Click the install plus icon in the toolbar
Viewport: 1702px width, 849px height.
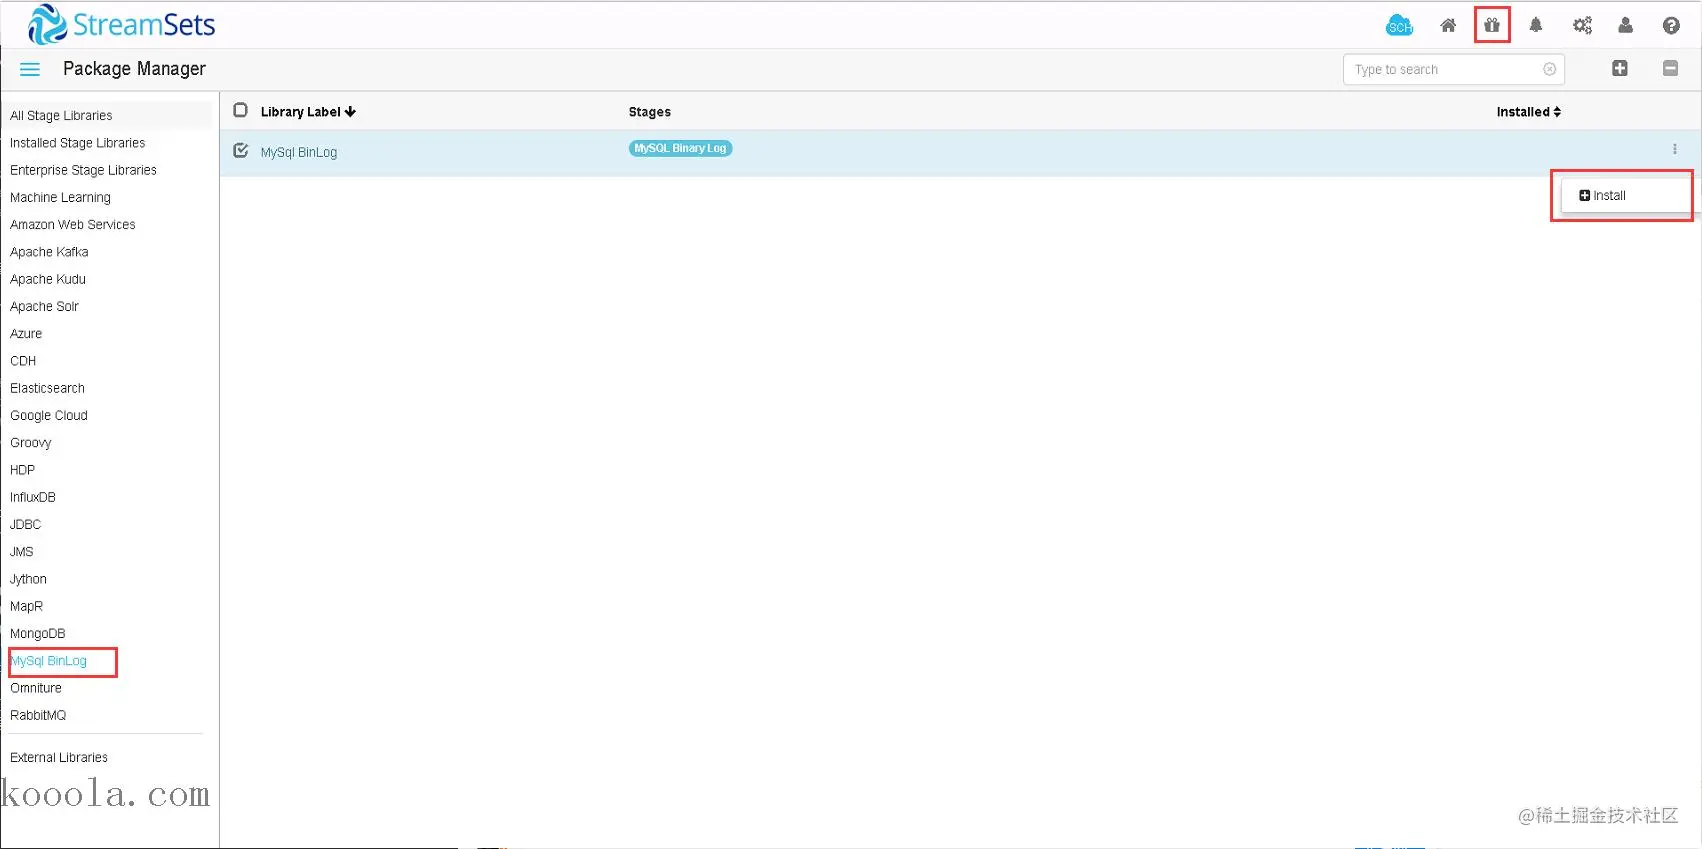tap(1620, 68)
